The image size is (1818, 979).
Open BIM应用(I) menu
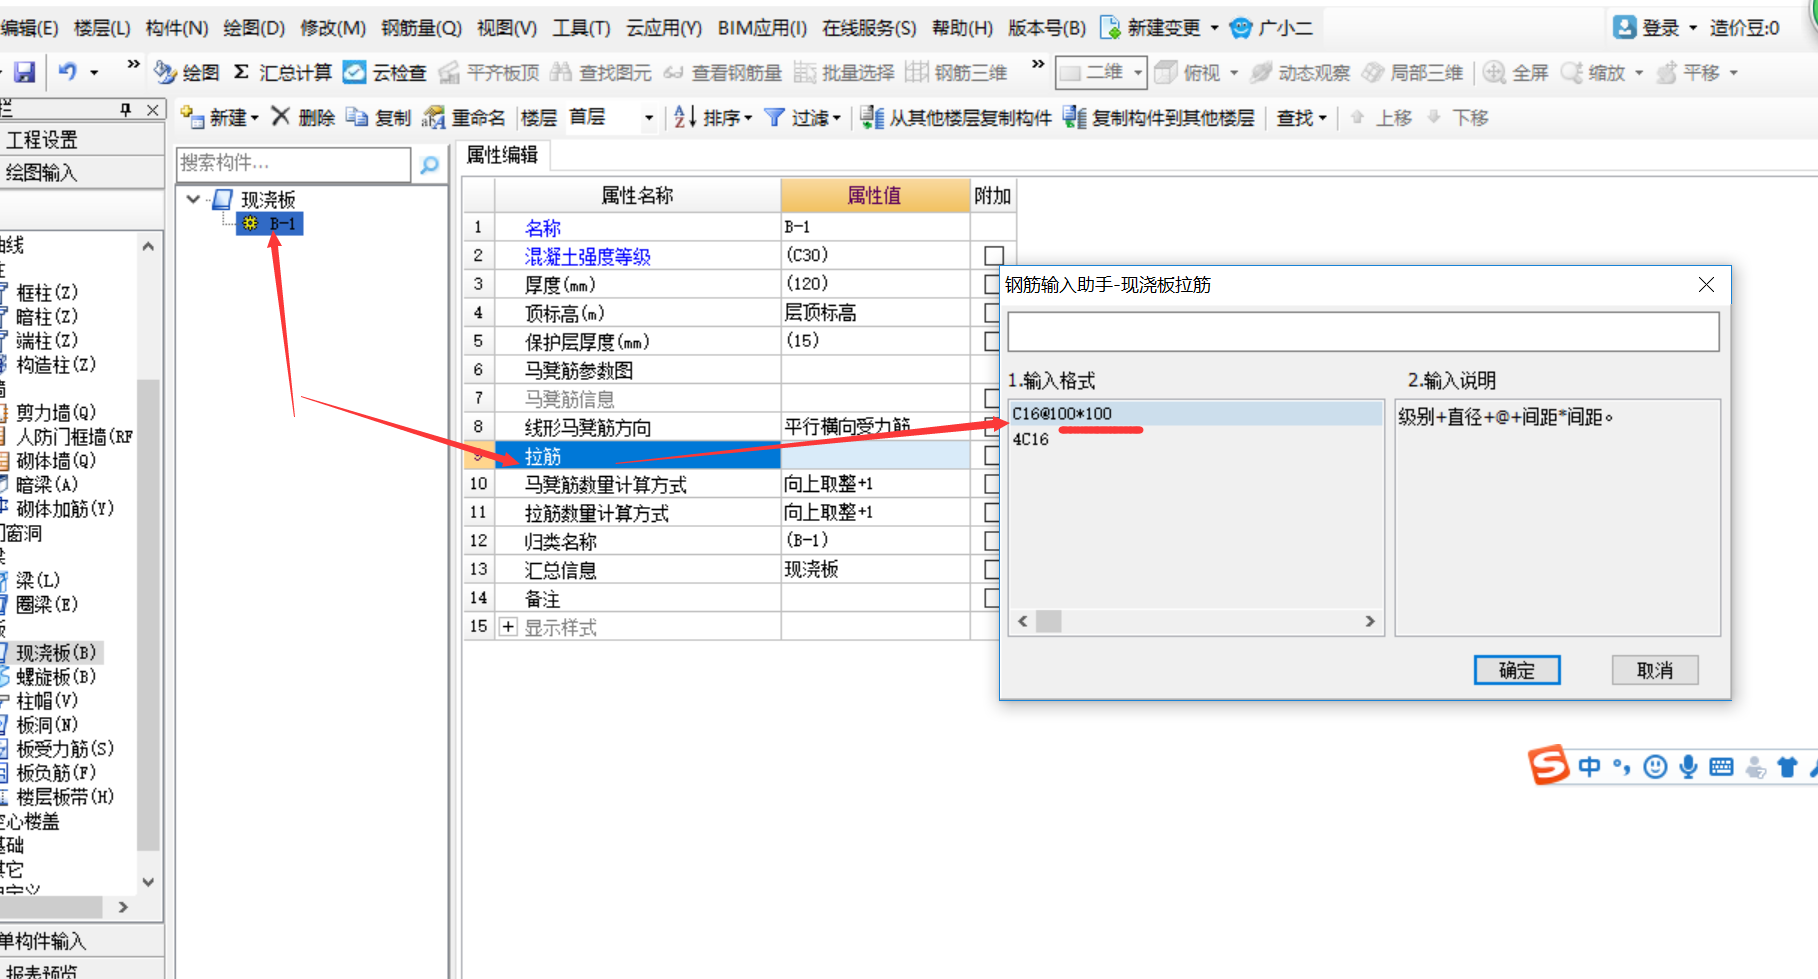(x=762, y=28)
